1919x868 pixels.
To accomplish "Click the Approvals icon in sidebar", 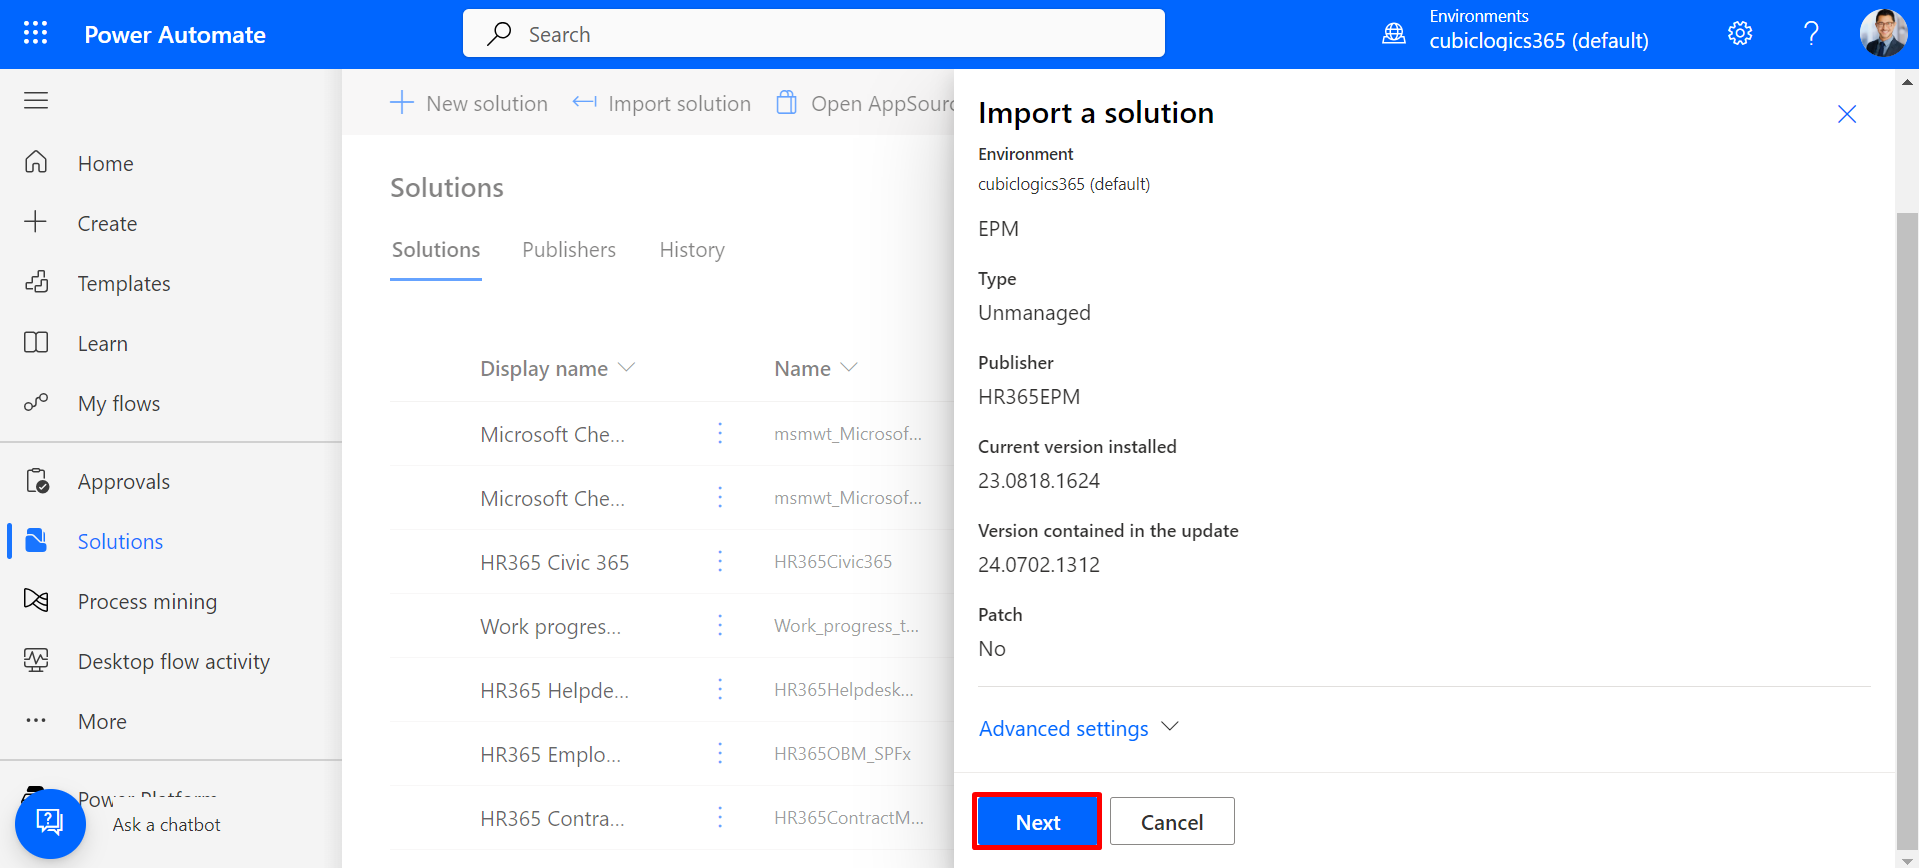I will [37, 481].
